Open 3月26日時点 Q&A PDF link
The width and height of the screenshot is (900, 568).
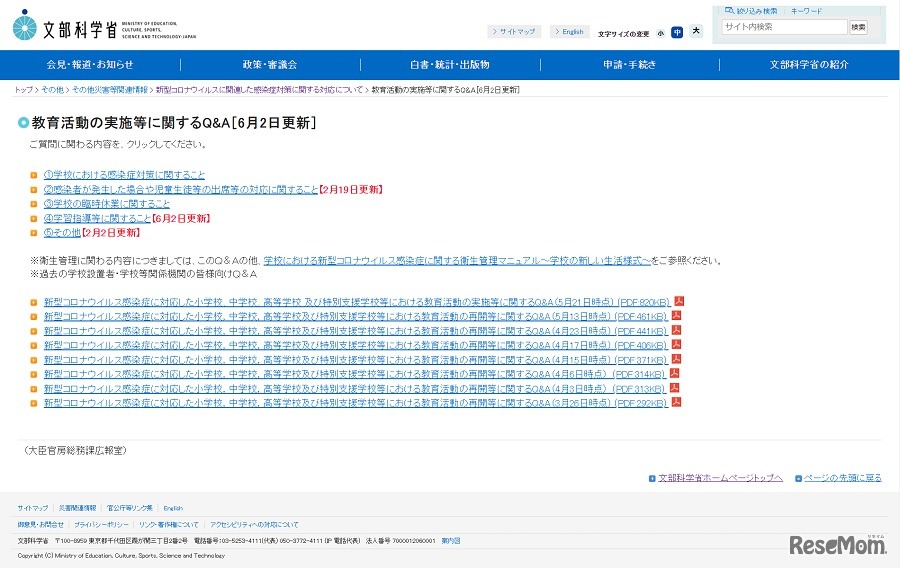pos(356,403)
